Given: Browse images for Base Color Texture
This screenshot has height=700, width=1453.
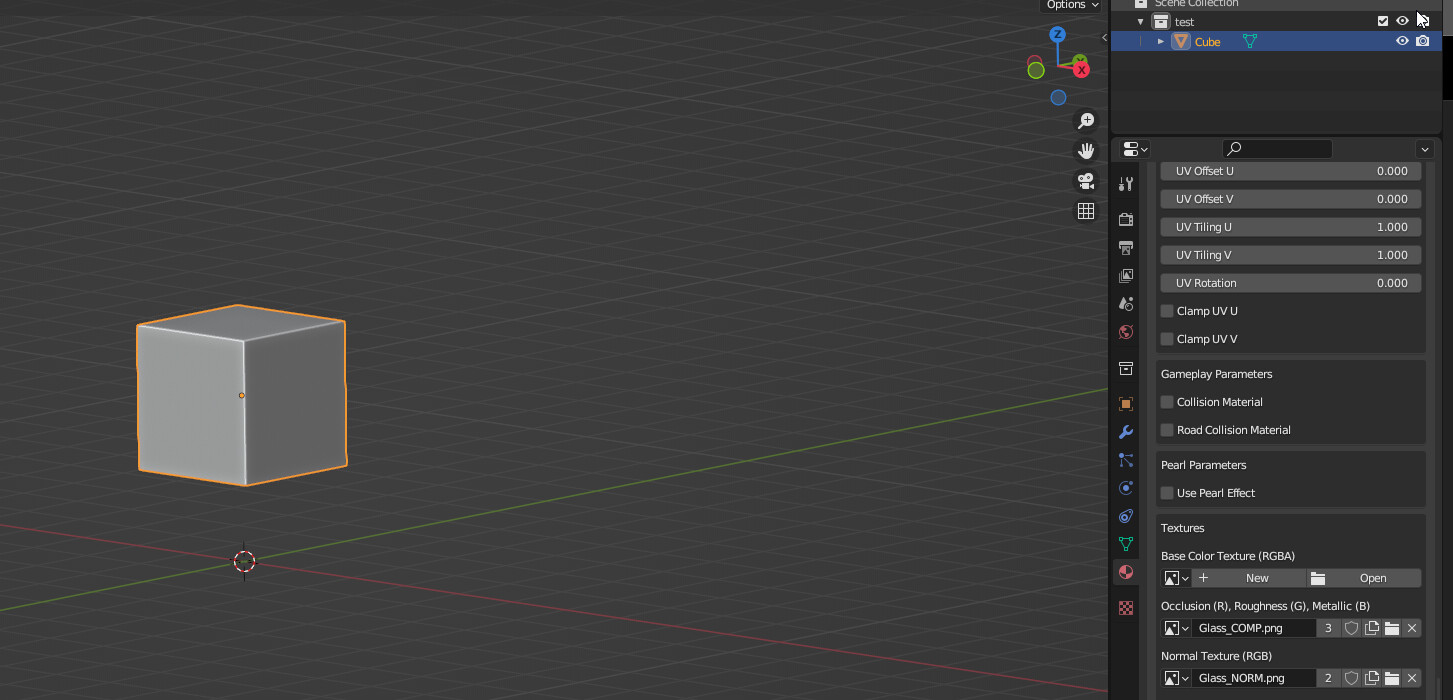Looking at the screenshot, I should pyautogui.click(x=1176, y=578).
